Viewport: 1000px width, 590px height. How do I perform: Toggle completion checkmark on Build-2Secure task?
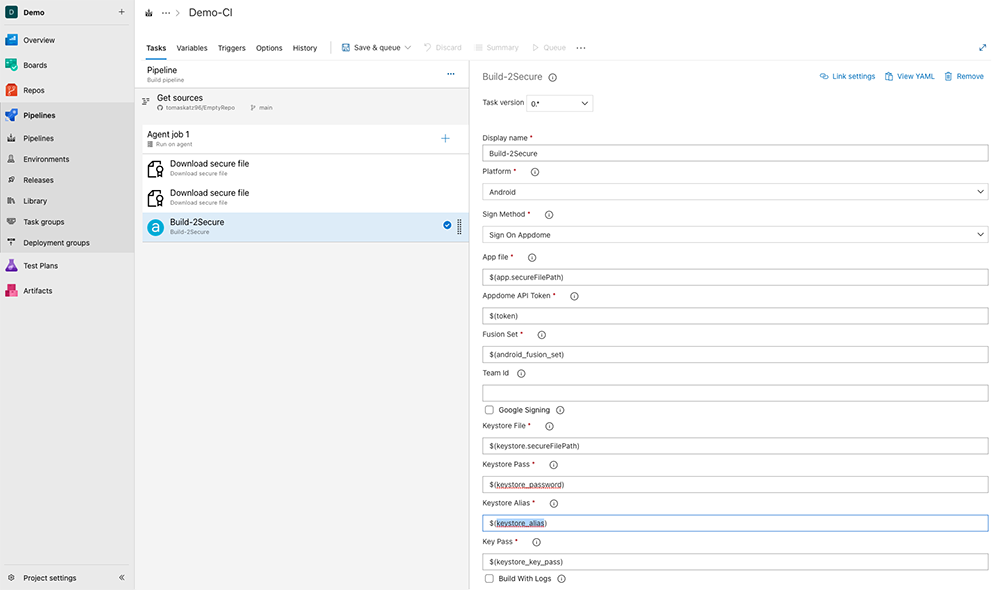pyautogui.click(x=446, y=226)
